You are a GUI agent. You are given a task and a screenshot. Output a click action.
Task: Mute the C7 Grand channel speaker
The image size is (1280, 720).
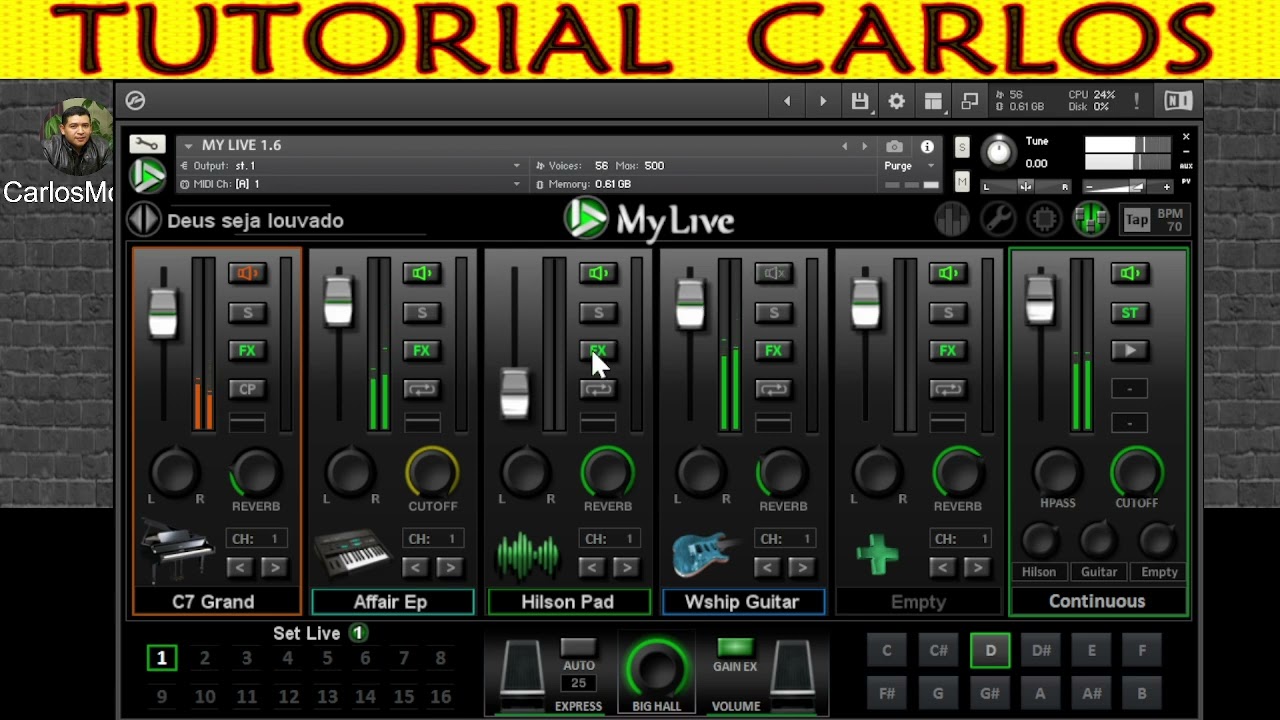click(x=247, y=273)
